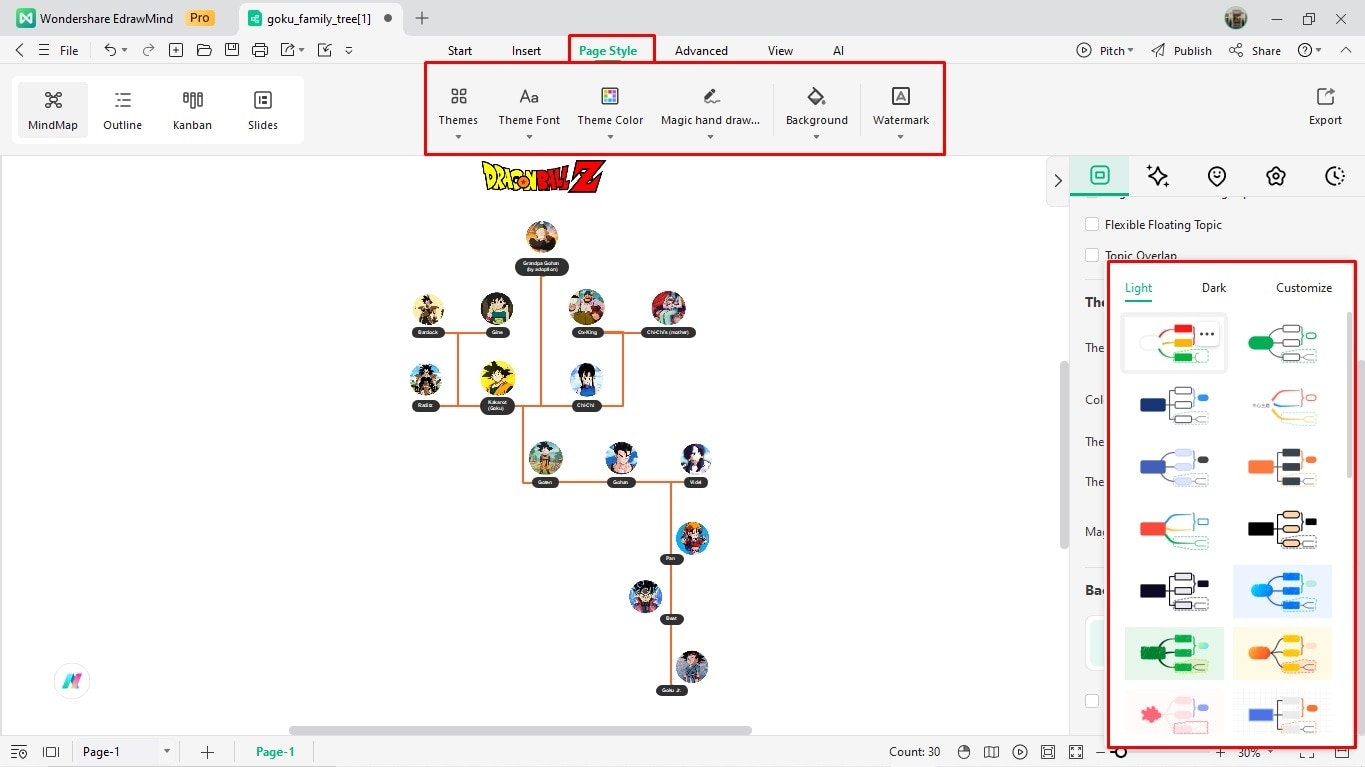Viewport: 1365px width, 767px height.
Task: Click the Undo arrow icon
Action: pyautogui.click(x=110, y=50)
